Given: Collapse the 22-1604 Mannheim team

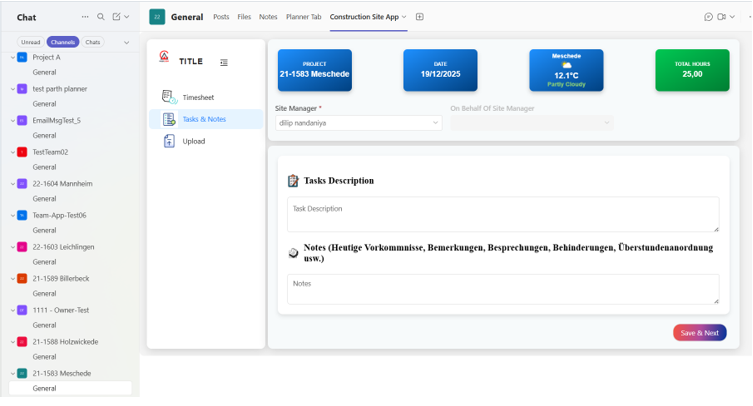Looking at the screenshot, I should pos(12,184).
